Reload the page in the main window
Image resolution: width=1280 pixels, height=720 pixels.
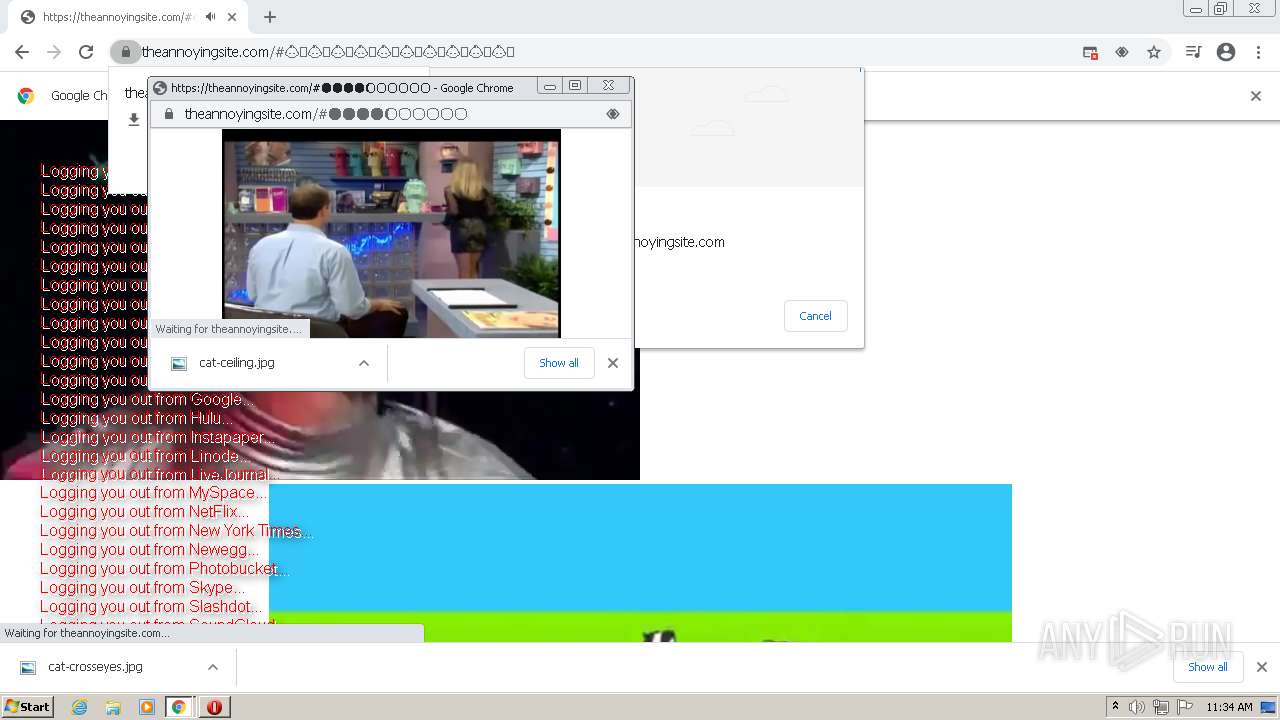pyautogui.click(x=86, y=52)
